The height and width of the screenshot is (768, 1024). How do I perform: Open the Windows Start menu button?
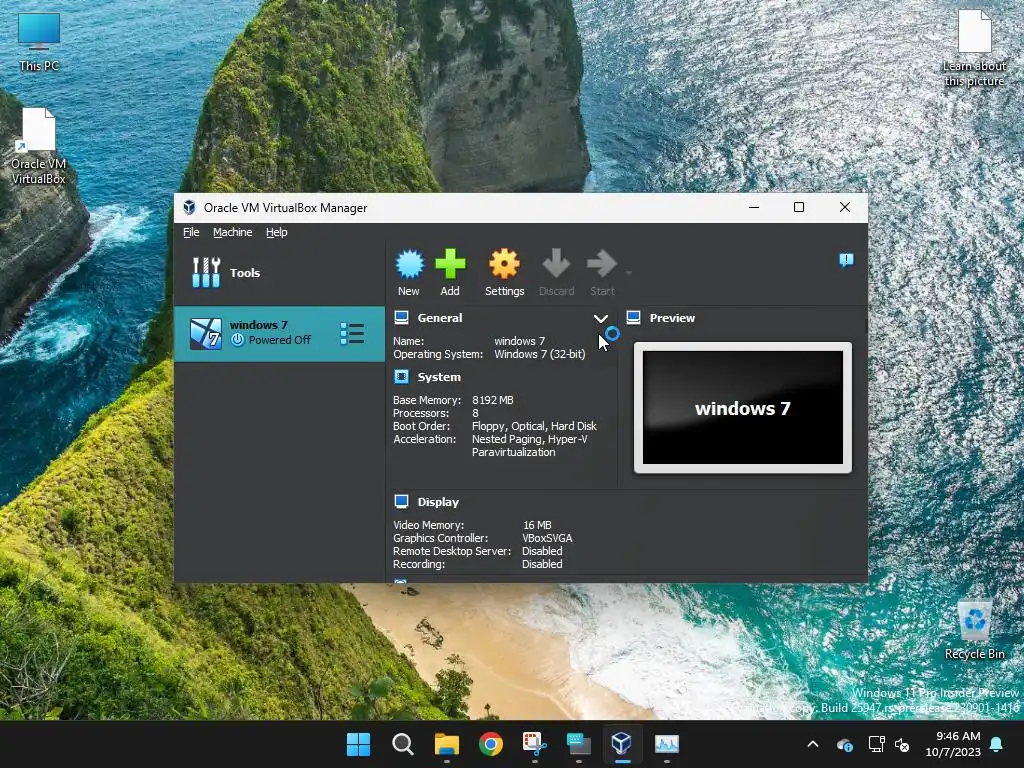358,744
